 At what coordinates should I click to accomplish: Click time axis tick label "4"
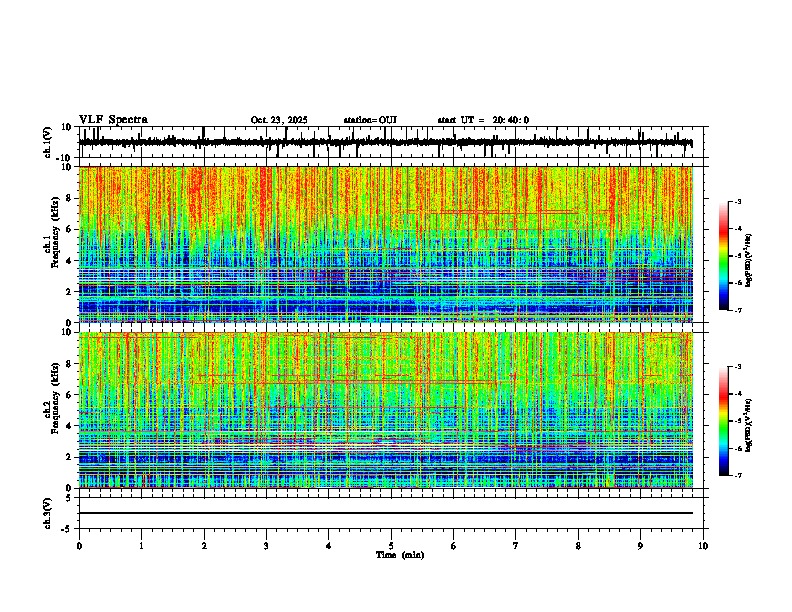coord(329,546)
